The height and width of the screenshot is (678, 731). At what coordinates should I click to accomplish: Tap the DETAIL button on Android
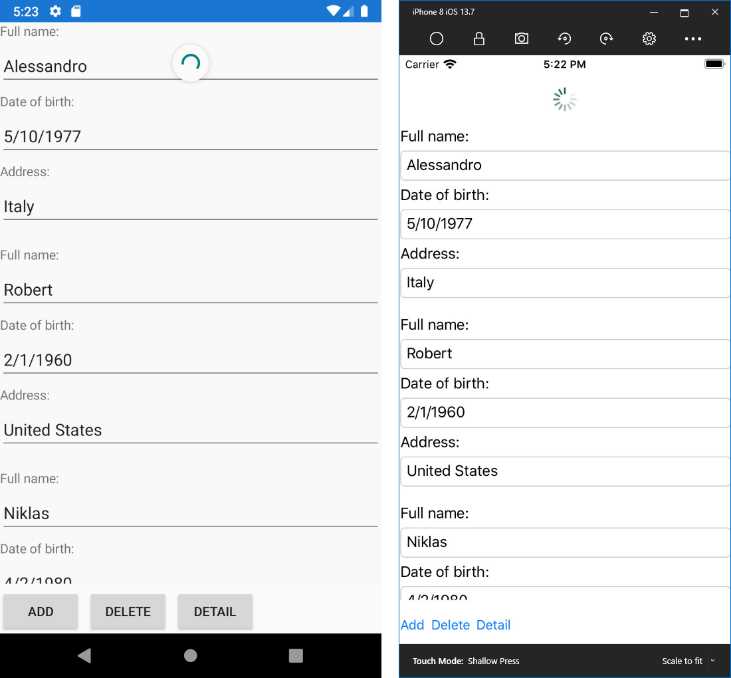point(215,611)
